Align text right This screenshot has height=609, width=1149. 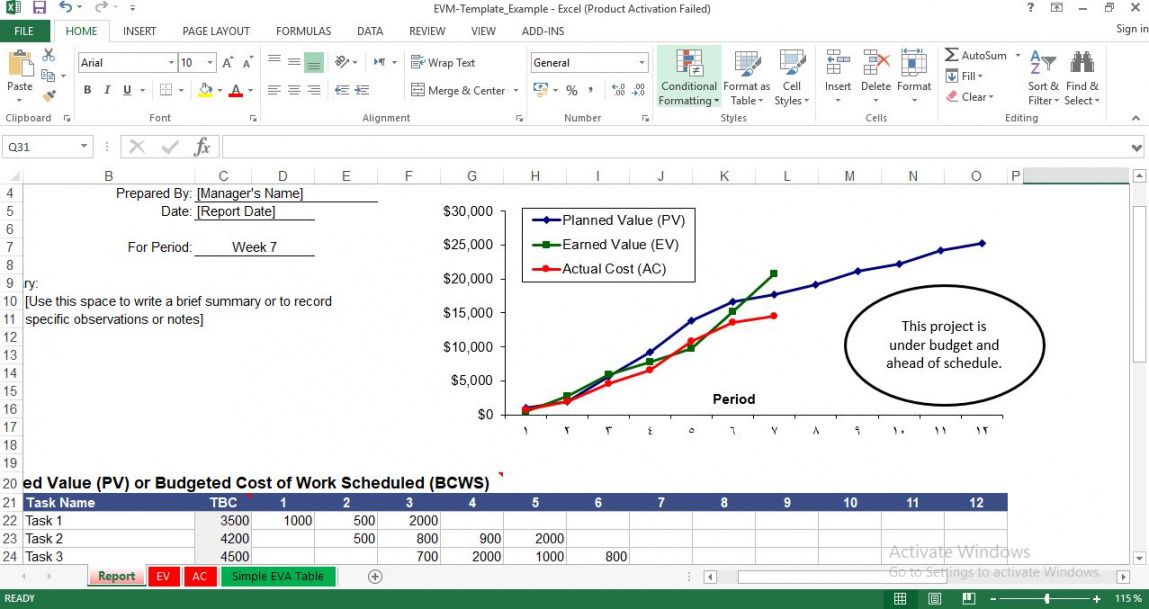coord(314,90)
